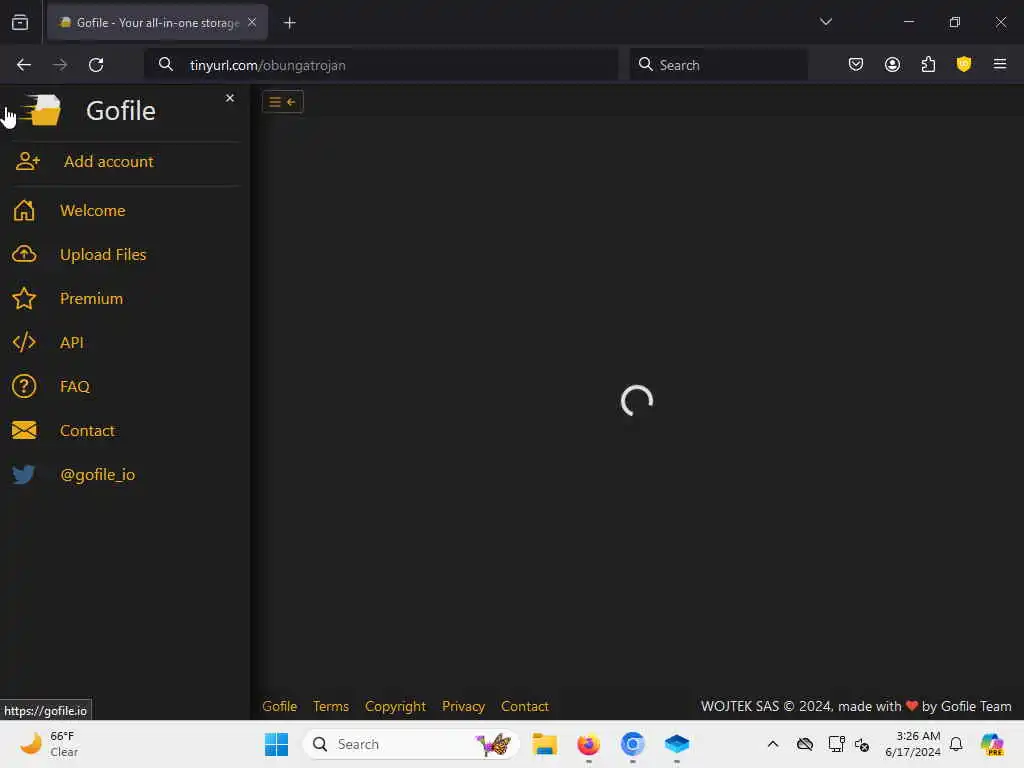Image resolution: width=1024 pixels, height=768 pixels.
Task: Open the Terms footer link
Action: tap(330, 706)
